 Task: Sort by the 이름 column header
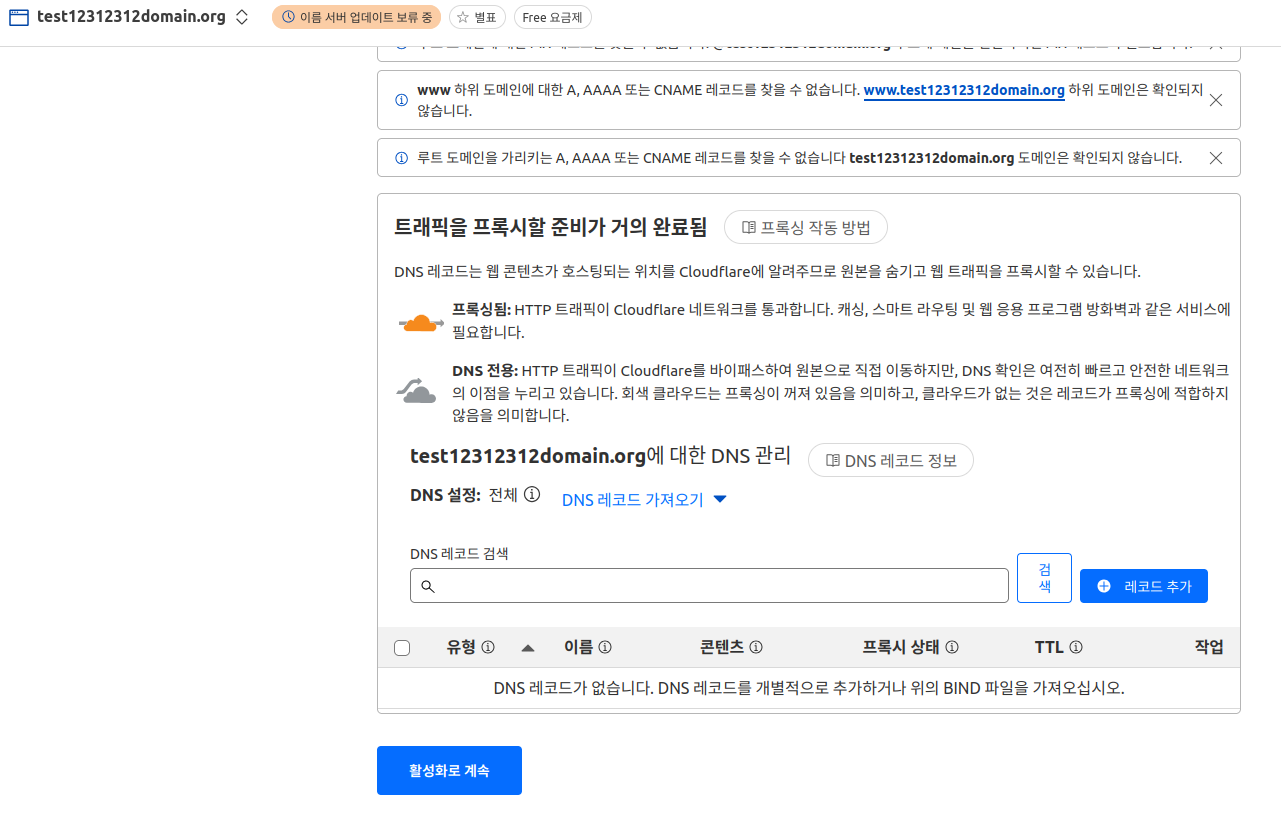[x=578, y=647]
